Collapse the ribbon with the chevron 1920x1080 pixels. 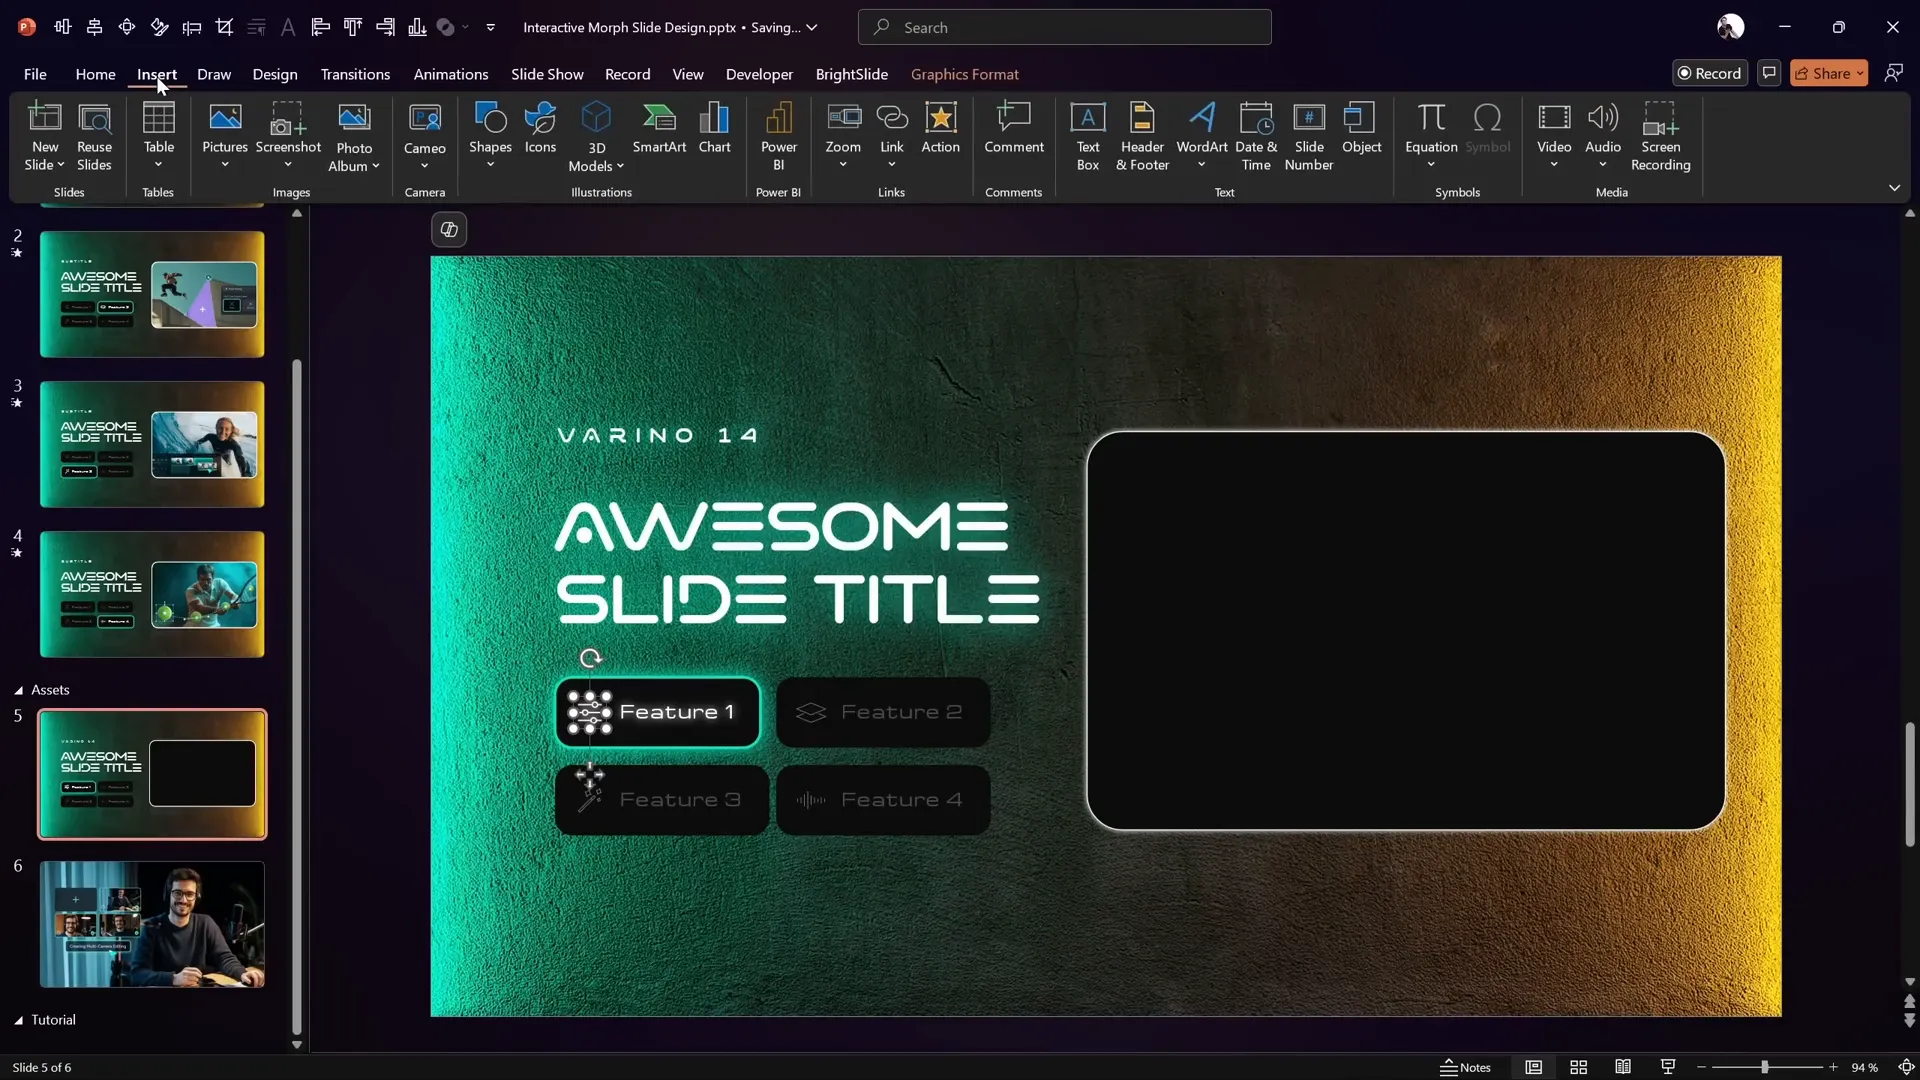[x=1894, y=188]
